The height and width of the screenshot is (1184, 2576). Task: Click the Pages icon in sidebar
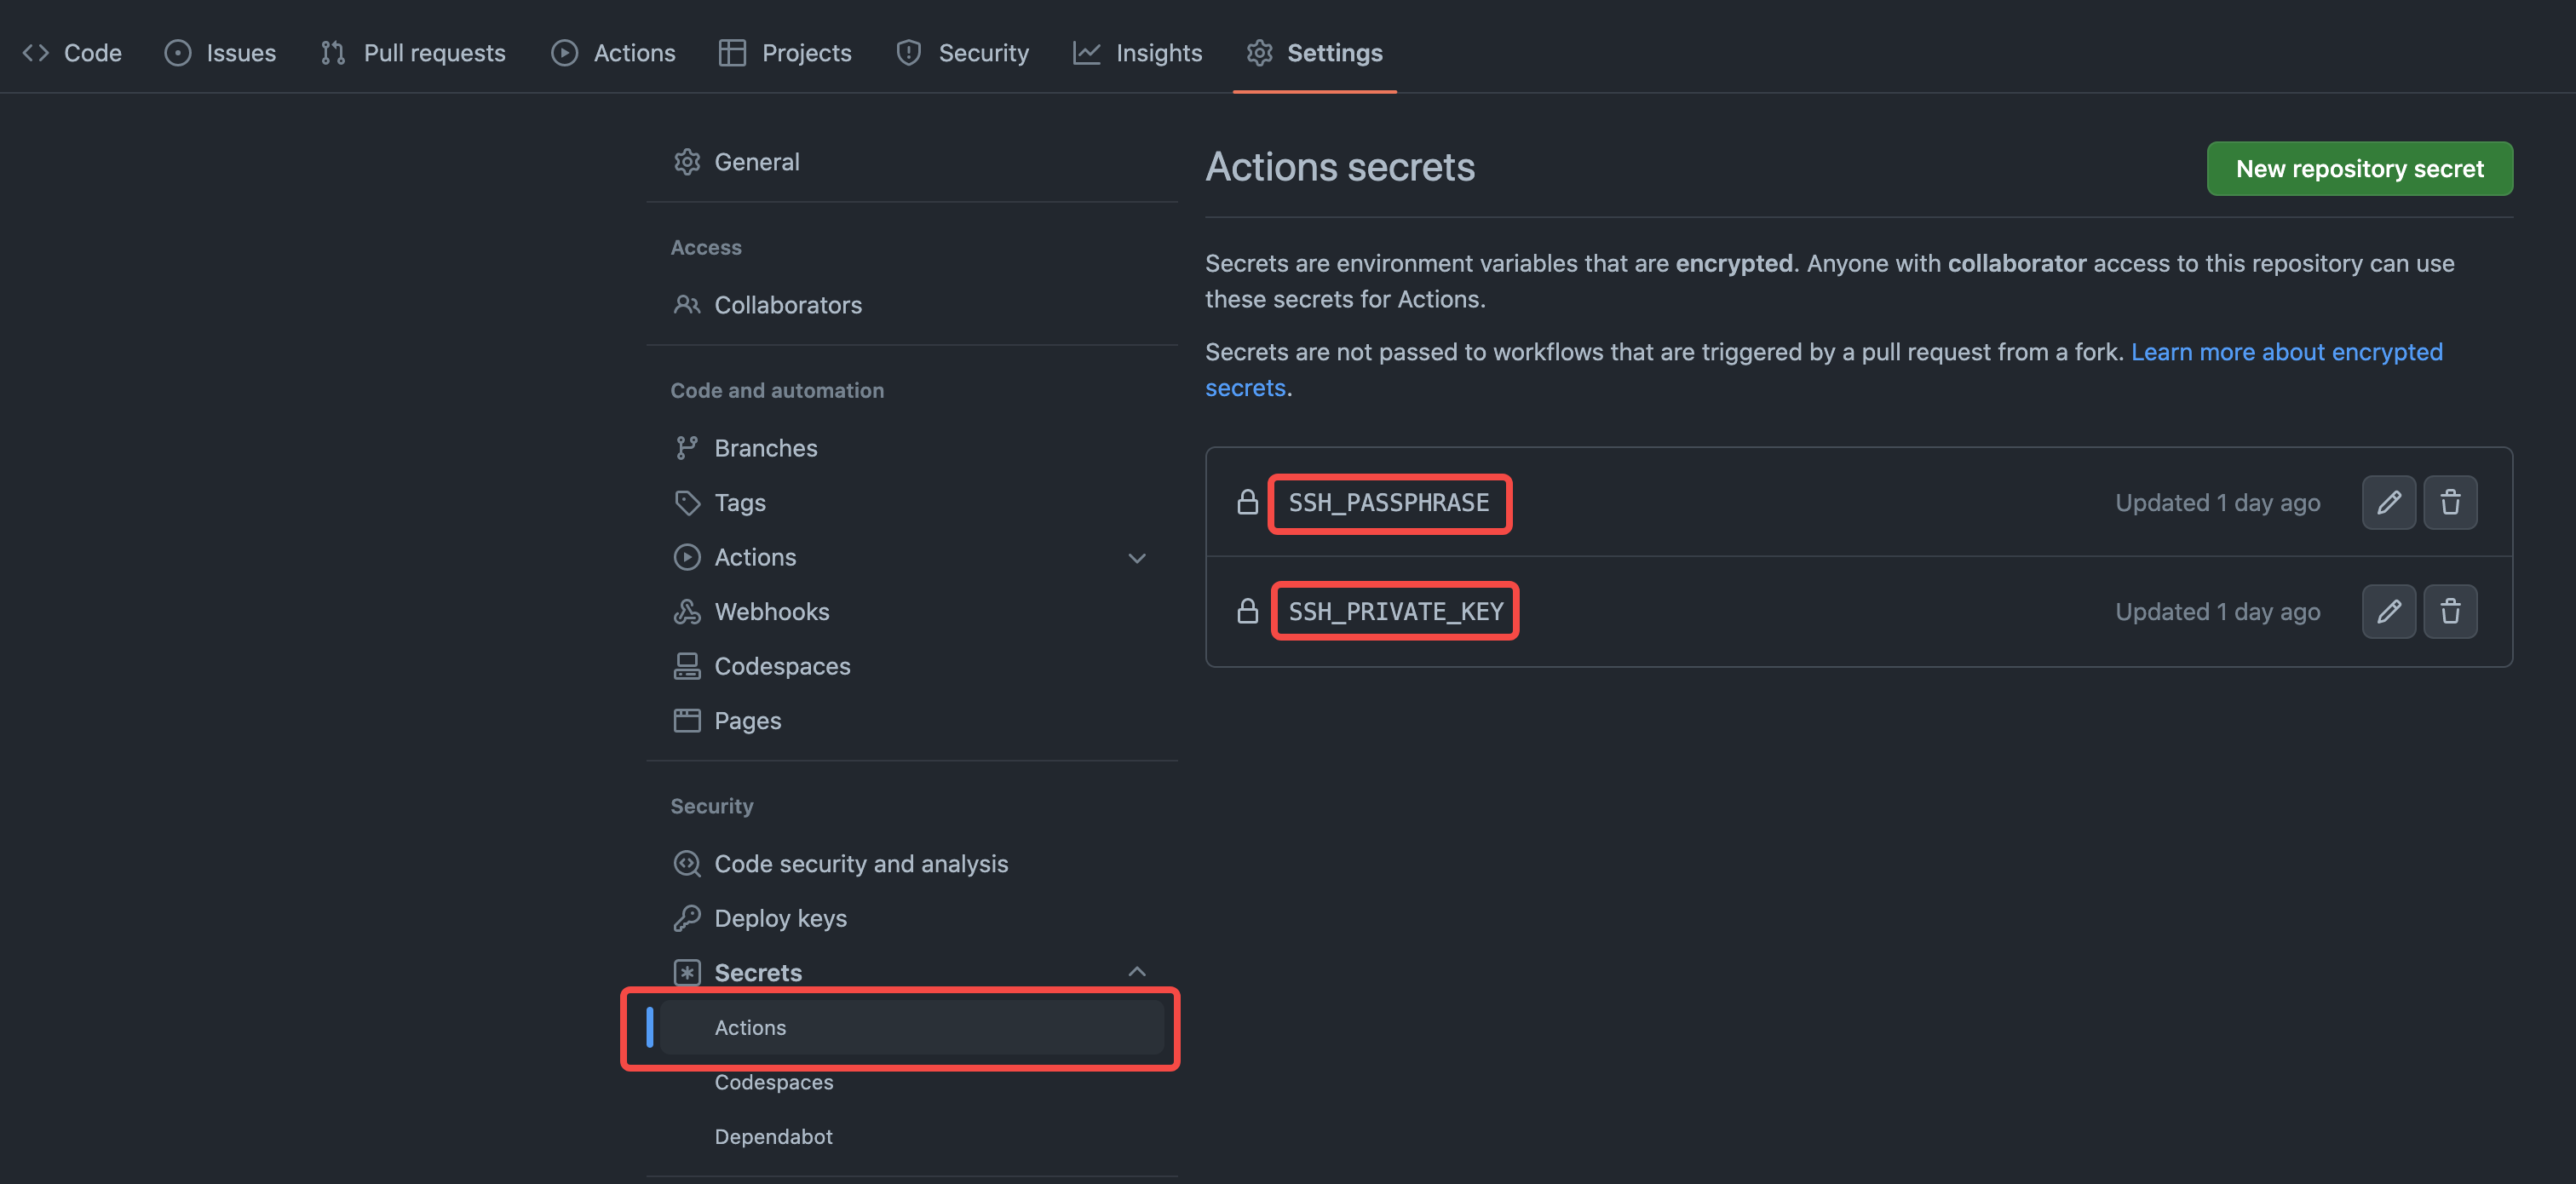click(688, 720)
